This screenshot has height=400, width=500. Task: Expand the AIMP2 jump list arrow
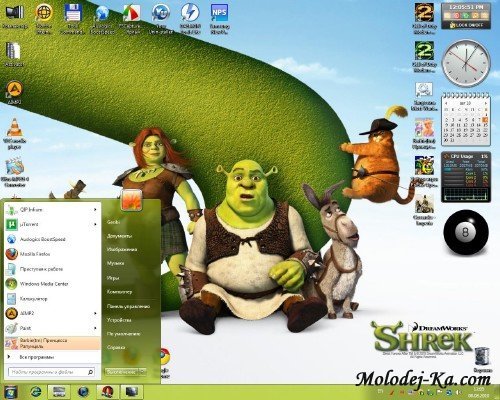point(95,313)
